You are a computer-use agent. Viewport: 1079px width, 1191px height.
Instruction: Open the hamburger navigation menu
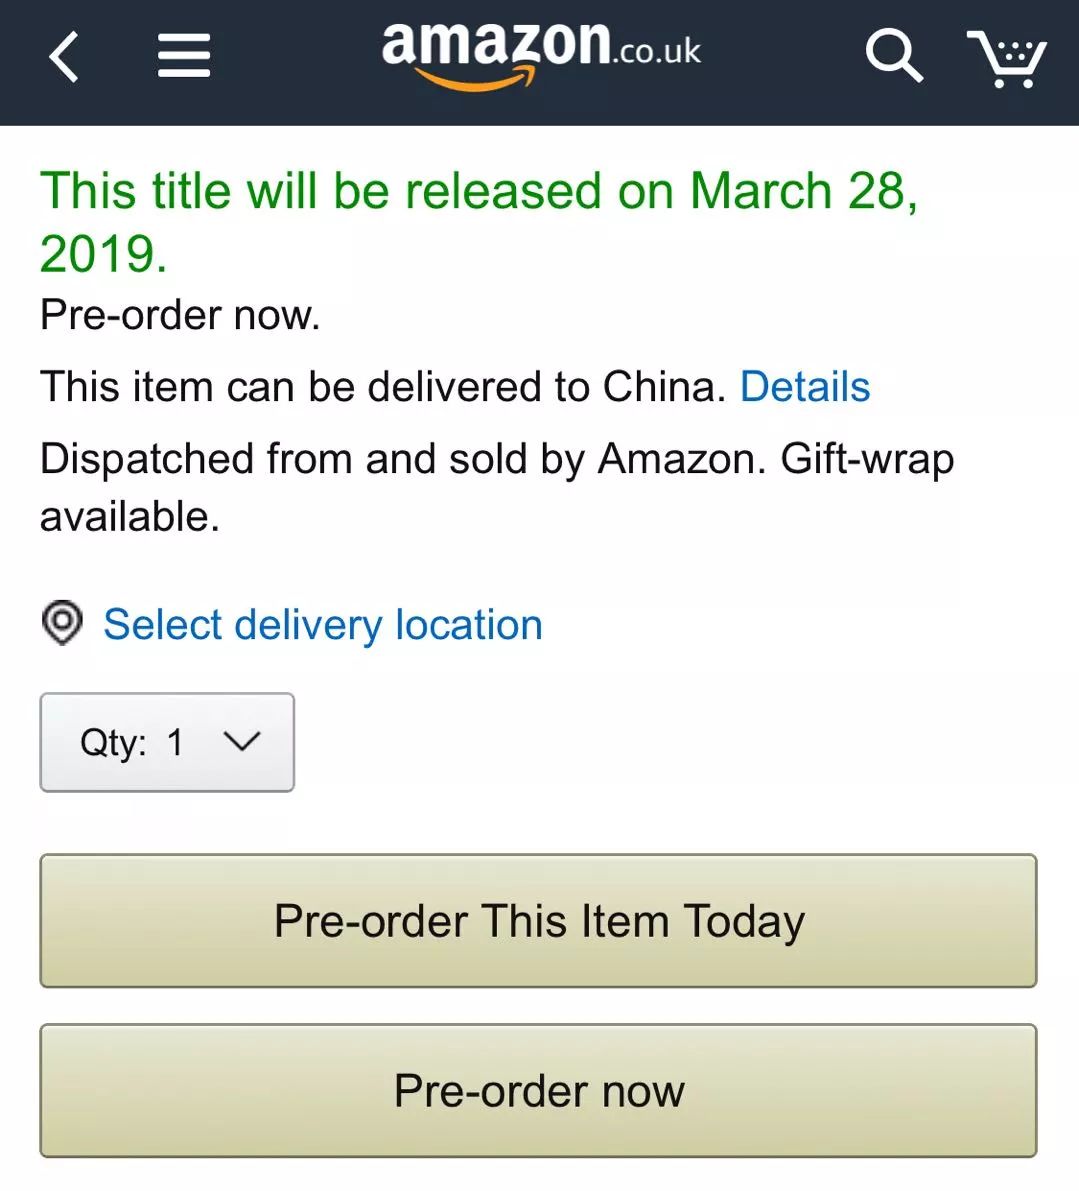[184, 56]
